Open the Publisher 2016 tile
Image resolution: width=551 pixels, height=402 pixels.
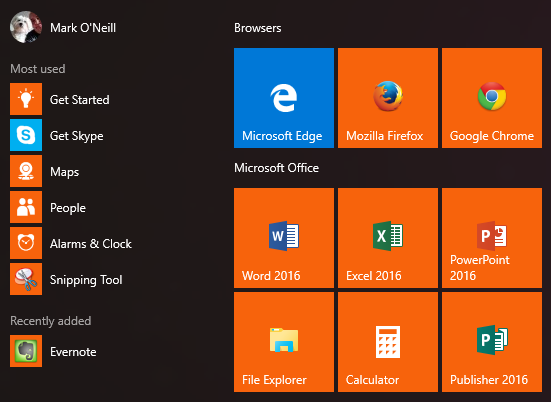[492, 342]
